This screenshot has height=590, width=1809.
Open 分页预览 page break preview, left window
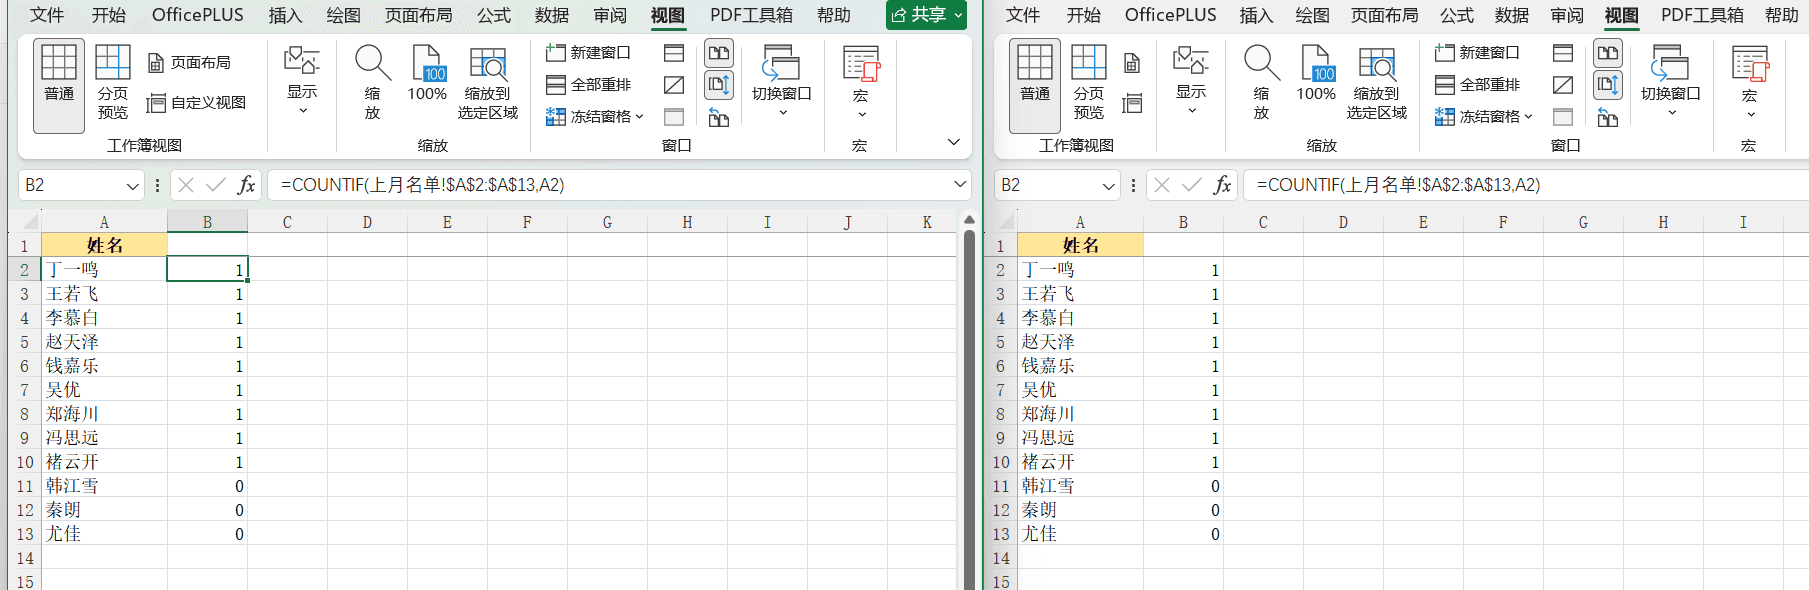[113, 84]
